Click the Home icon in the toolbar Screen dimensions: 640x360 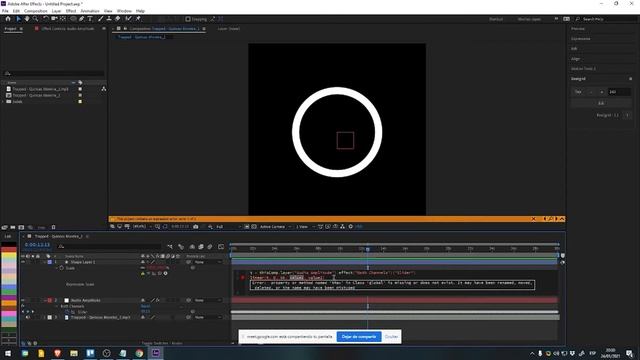tap(8, 19)
